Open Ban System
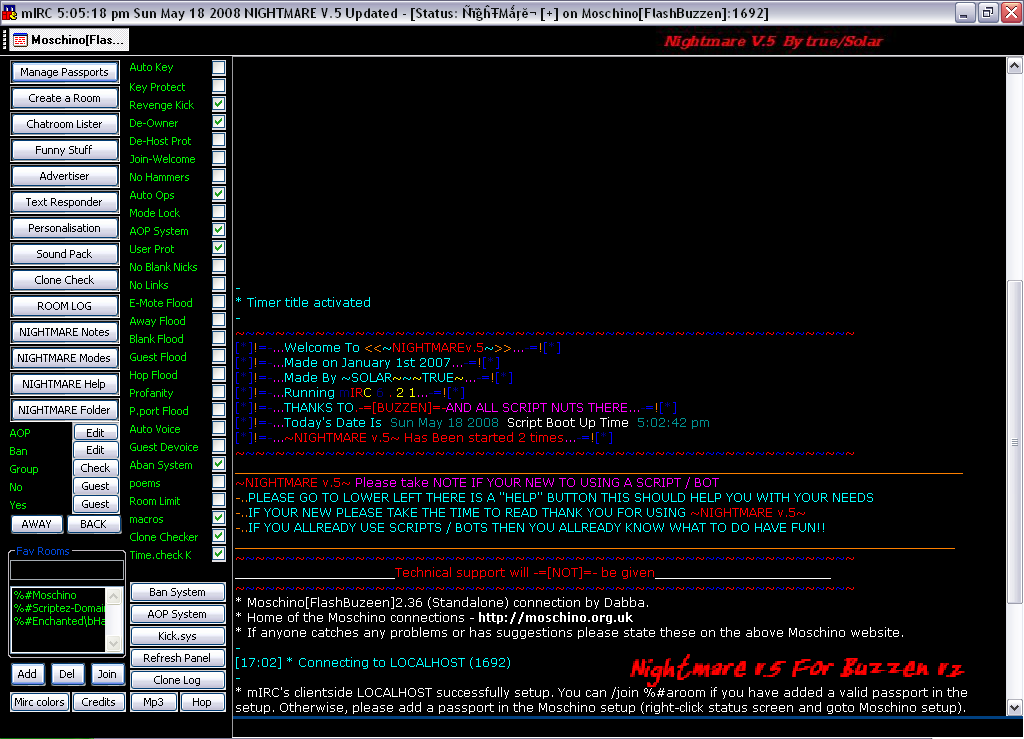The height and width of the screenshot is (739, 1024). coord(178,592)
